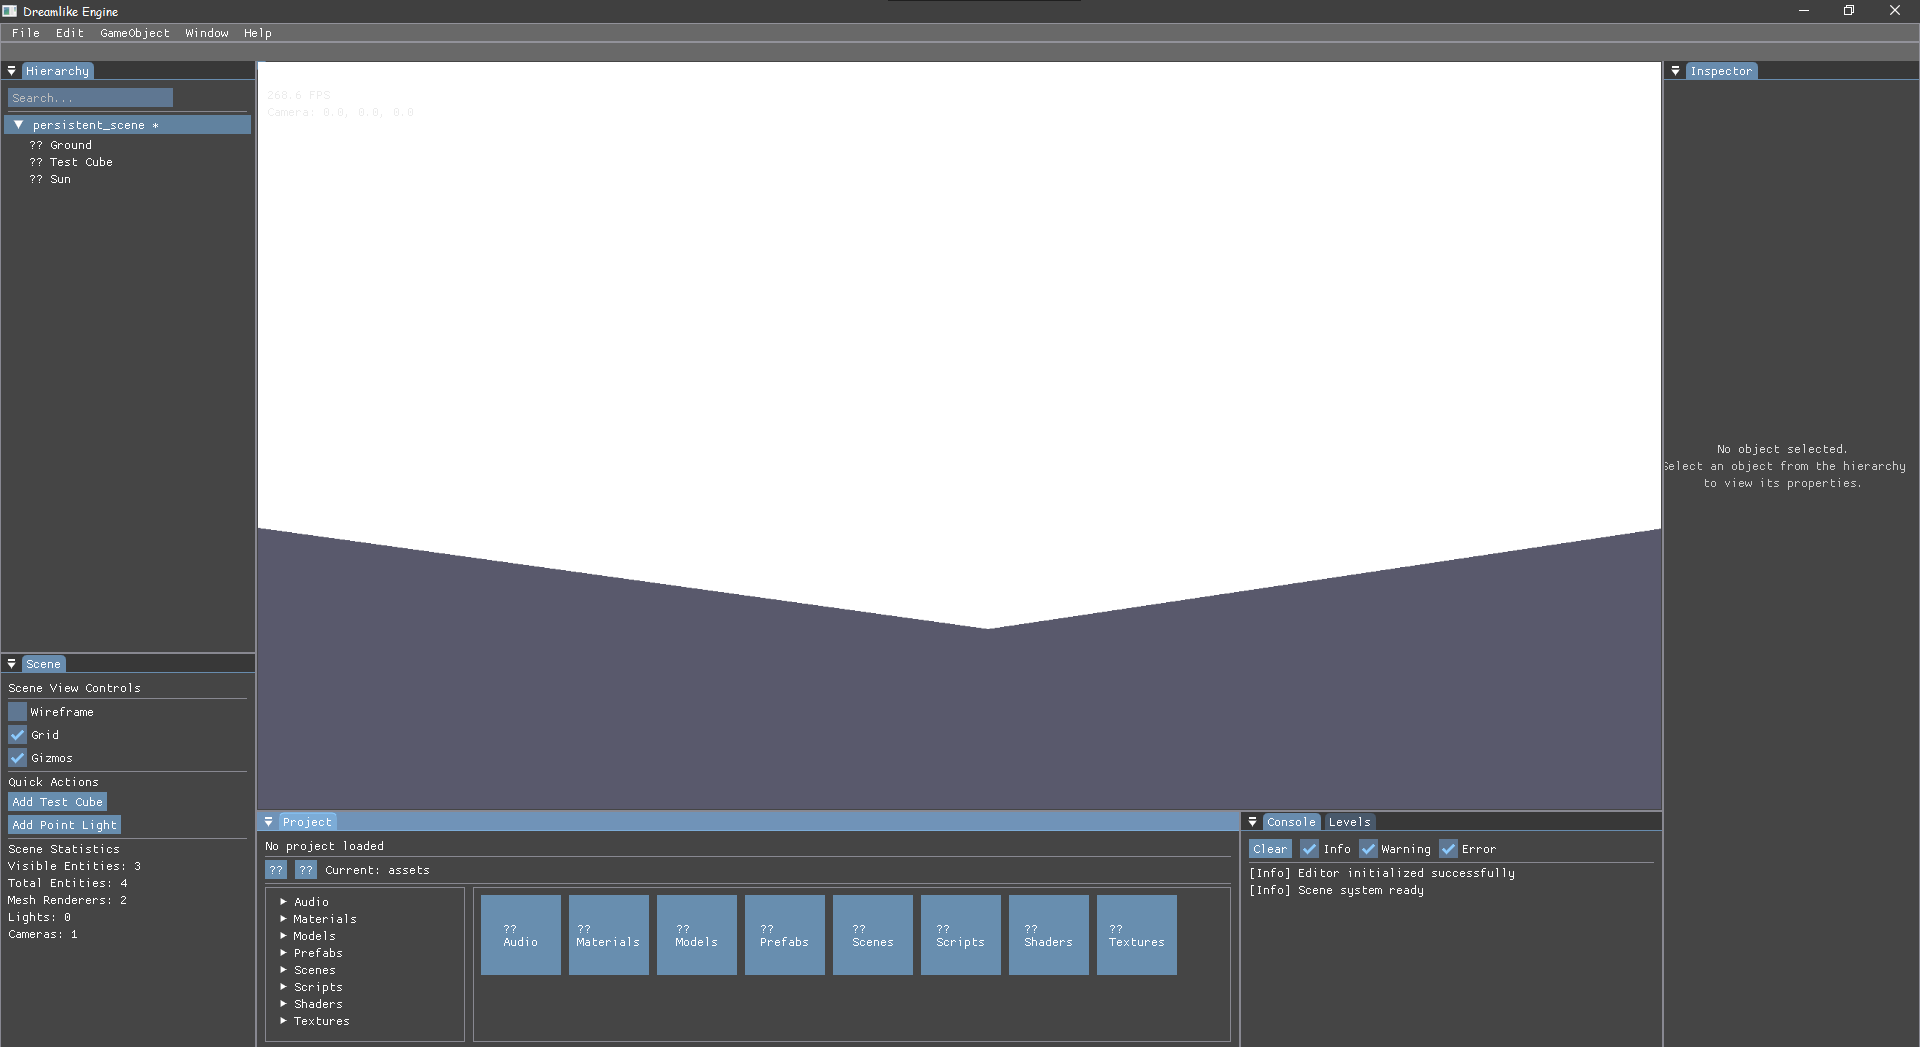Click the back navigation icon near Current: assets
The width and height of the screenshot is (1920, 1047).
[276, 870]
